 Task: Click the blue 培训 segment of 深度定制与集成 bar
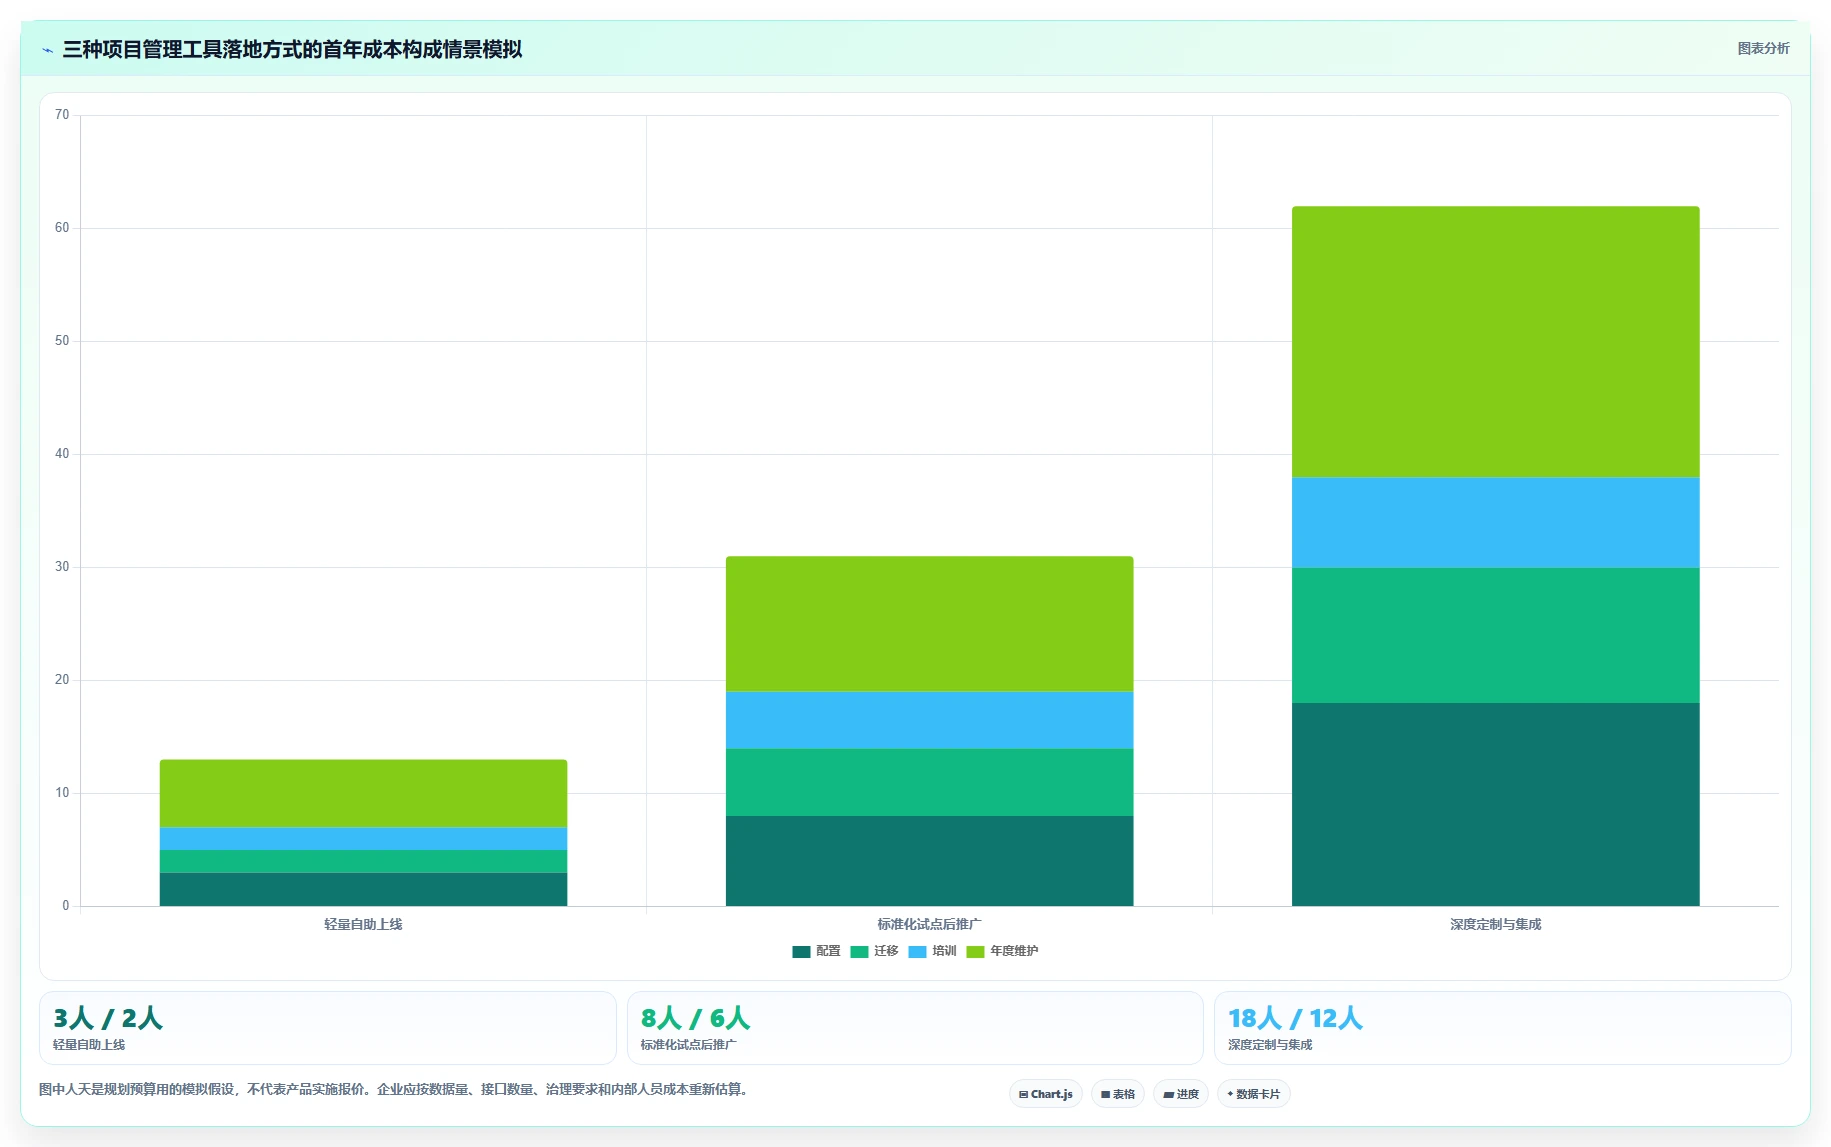click(x=1495, y=523)
